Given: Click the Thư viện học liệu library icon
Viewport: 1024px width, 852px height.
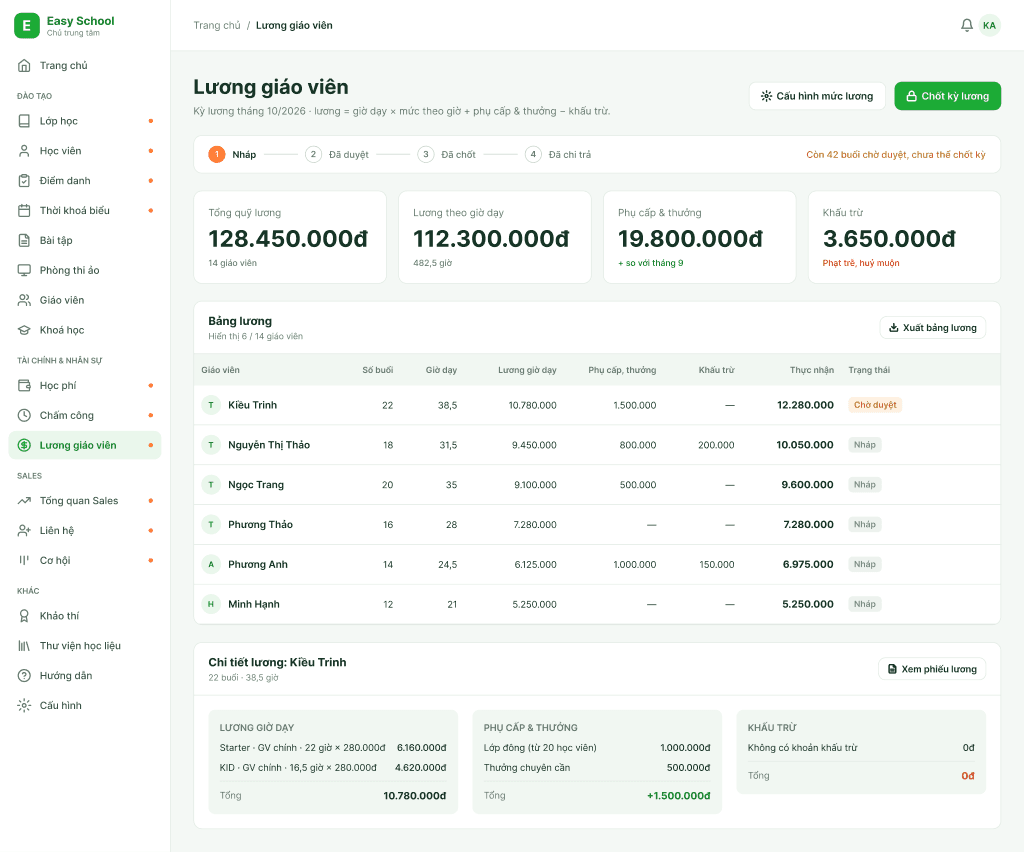Looking at the screenshot, I should [24, 646].
